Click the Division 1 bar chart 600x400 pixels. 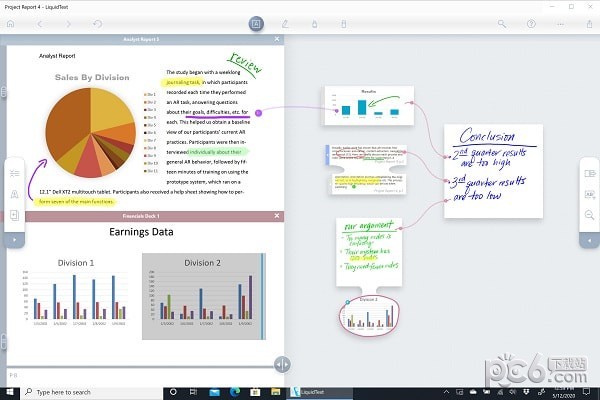point(75,293)
